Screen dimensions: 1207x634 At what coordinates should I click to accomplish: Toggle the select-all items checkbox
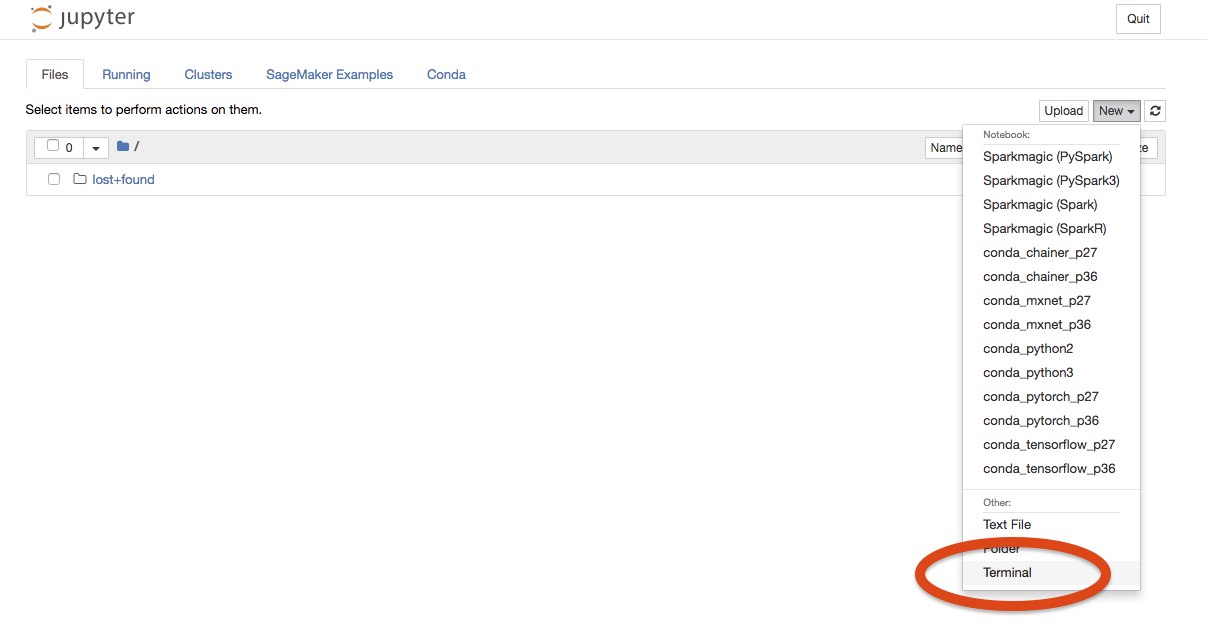point(53,146)
